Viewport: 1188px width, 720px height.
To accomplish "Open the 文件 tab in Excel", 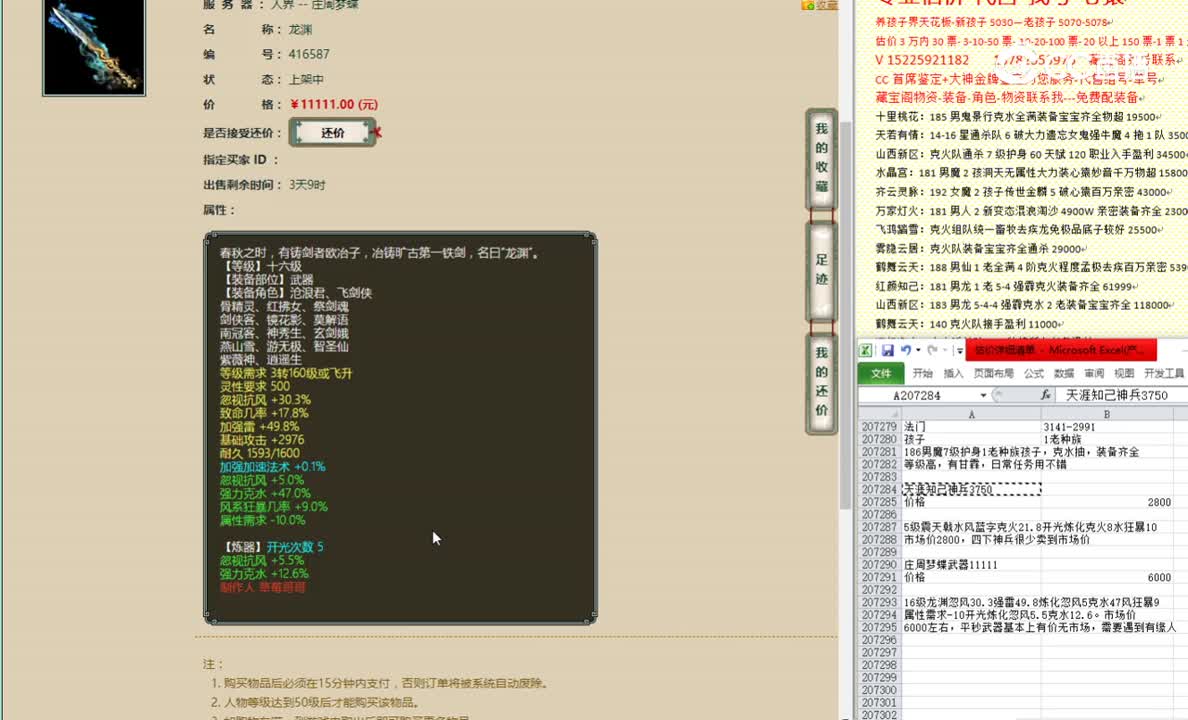I will click(x=880, y=374).
